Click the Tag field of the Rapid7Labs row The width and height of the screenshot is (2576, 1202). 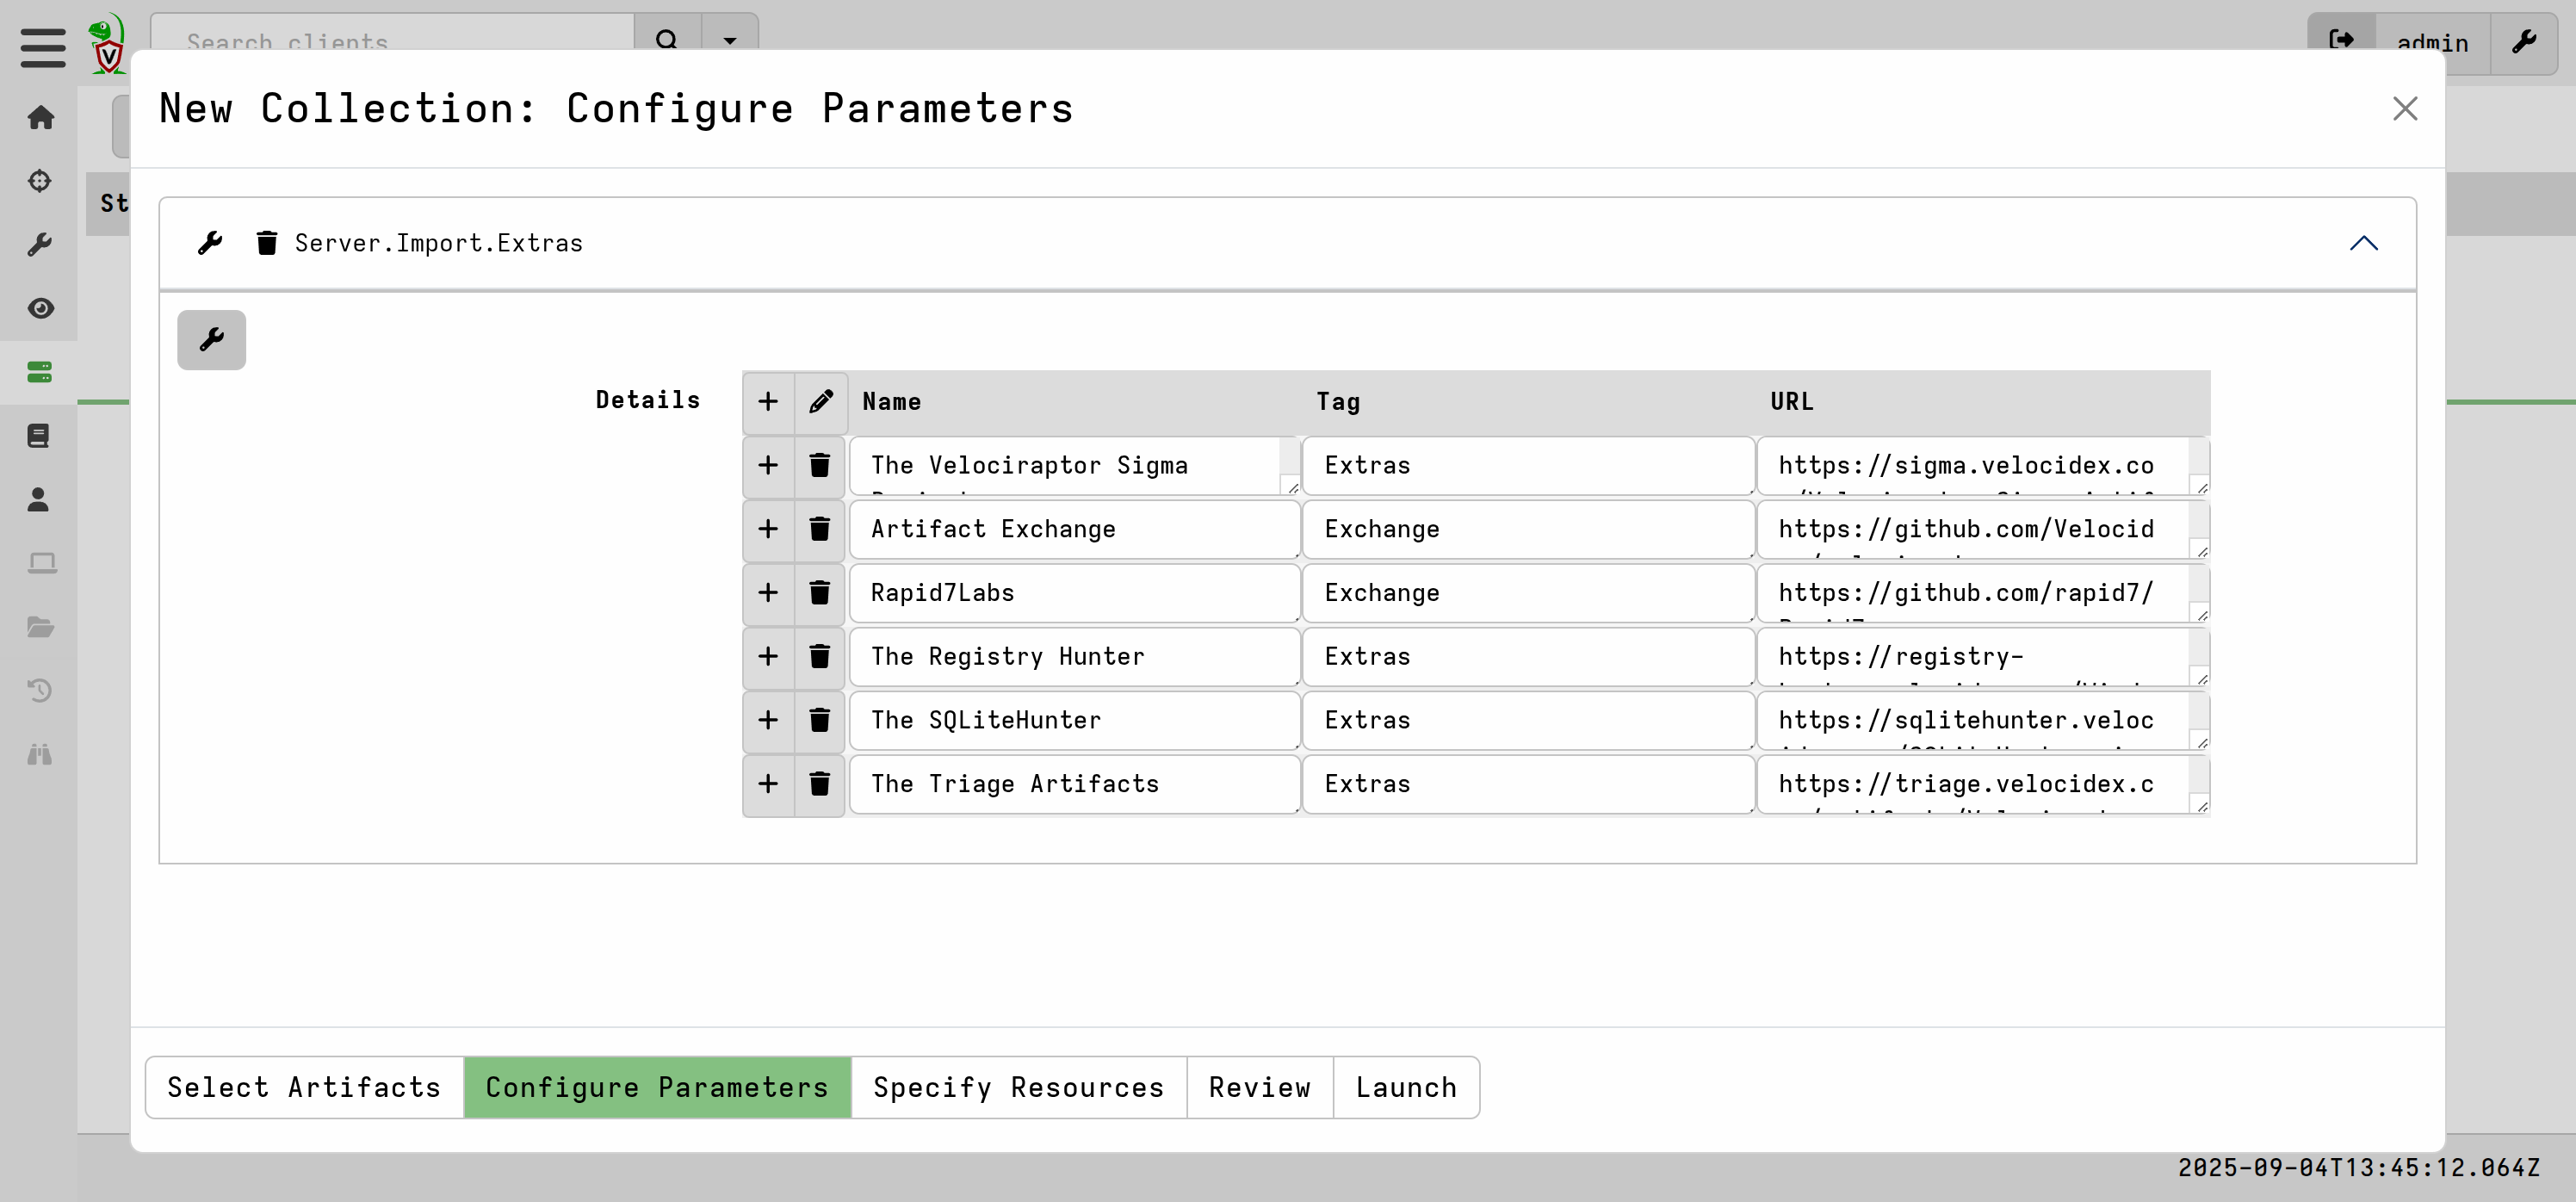tap(1526, 593)
